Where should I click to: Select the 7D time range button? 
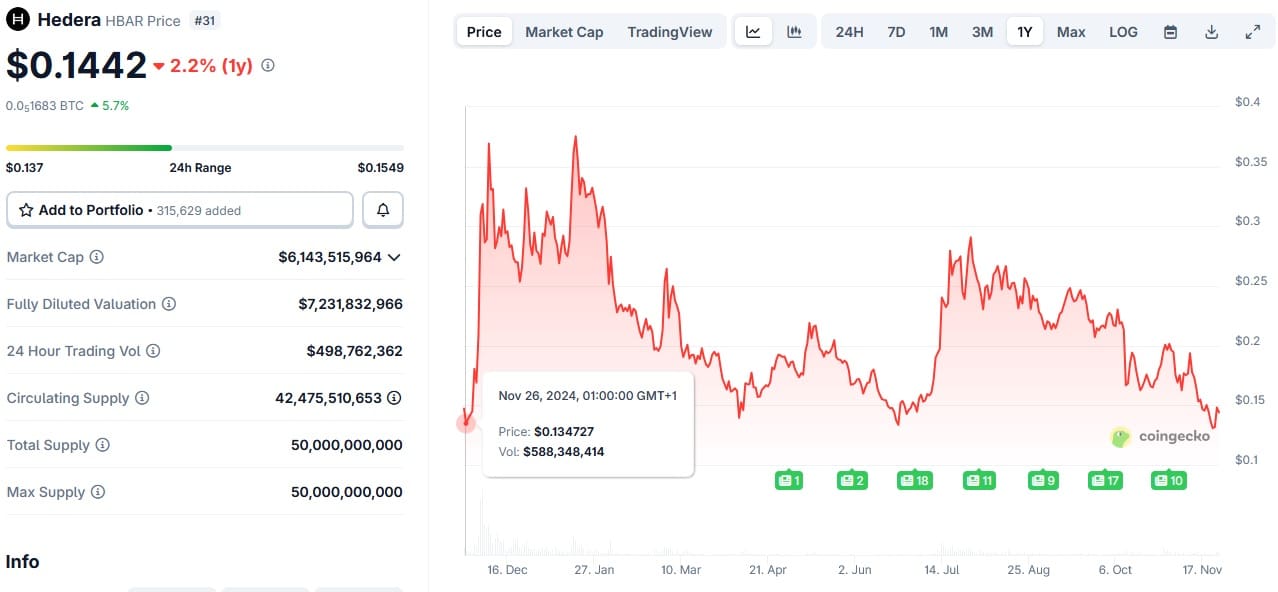tap(896, 32)
